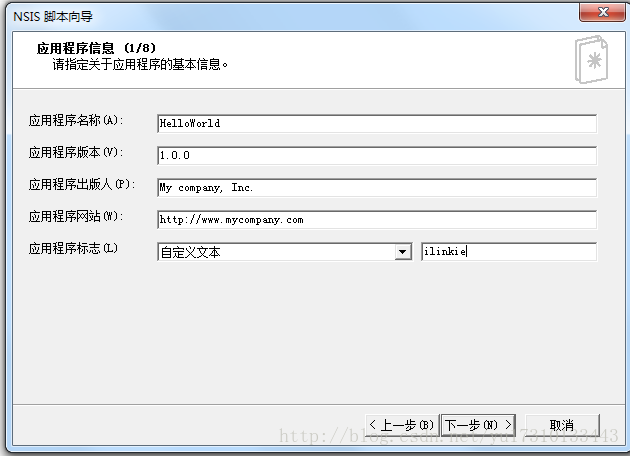Click the website field with http://www.mycompany.com
This screenshot has width=630, height=456.
[x=377, y=220]
